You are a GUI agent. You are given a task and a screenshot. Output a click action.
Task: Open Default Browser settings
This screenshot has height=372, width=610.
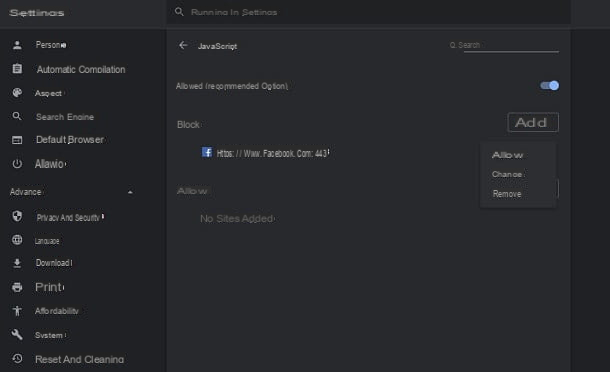tap(70, 140)
